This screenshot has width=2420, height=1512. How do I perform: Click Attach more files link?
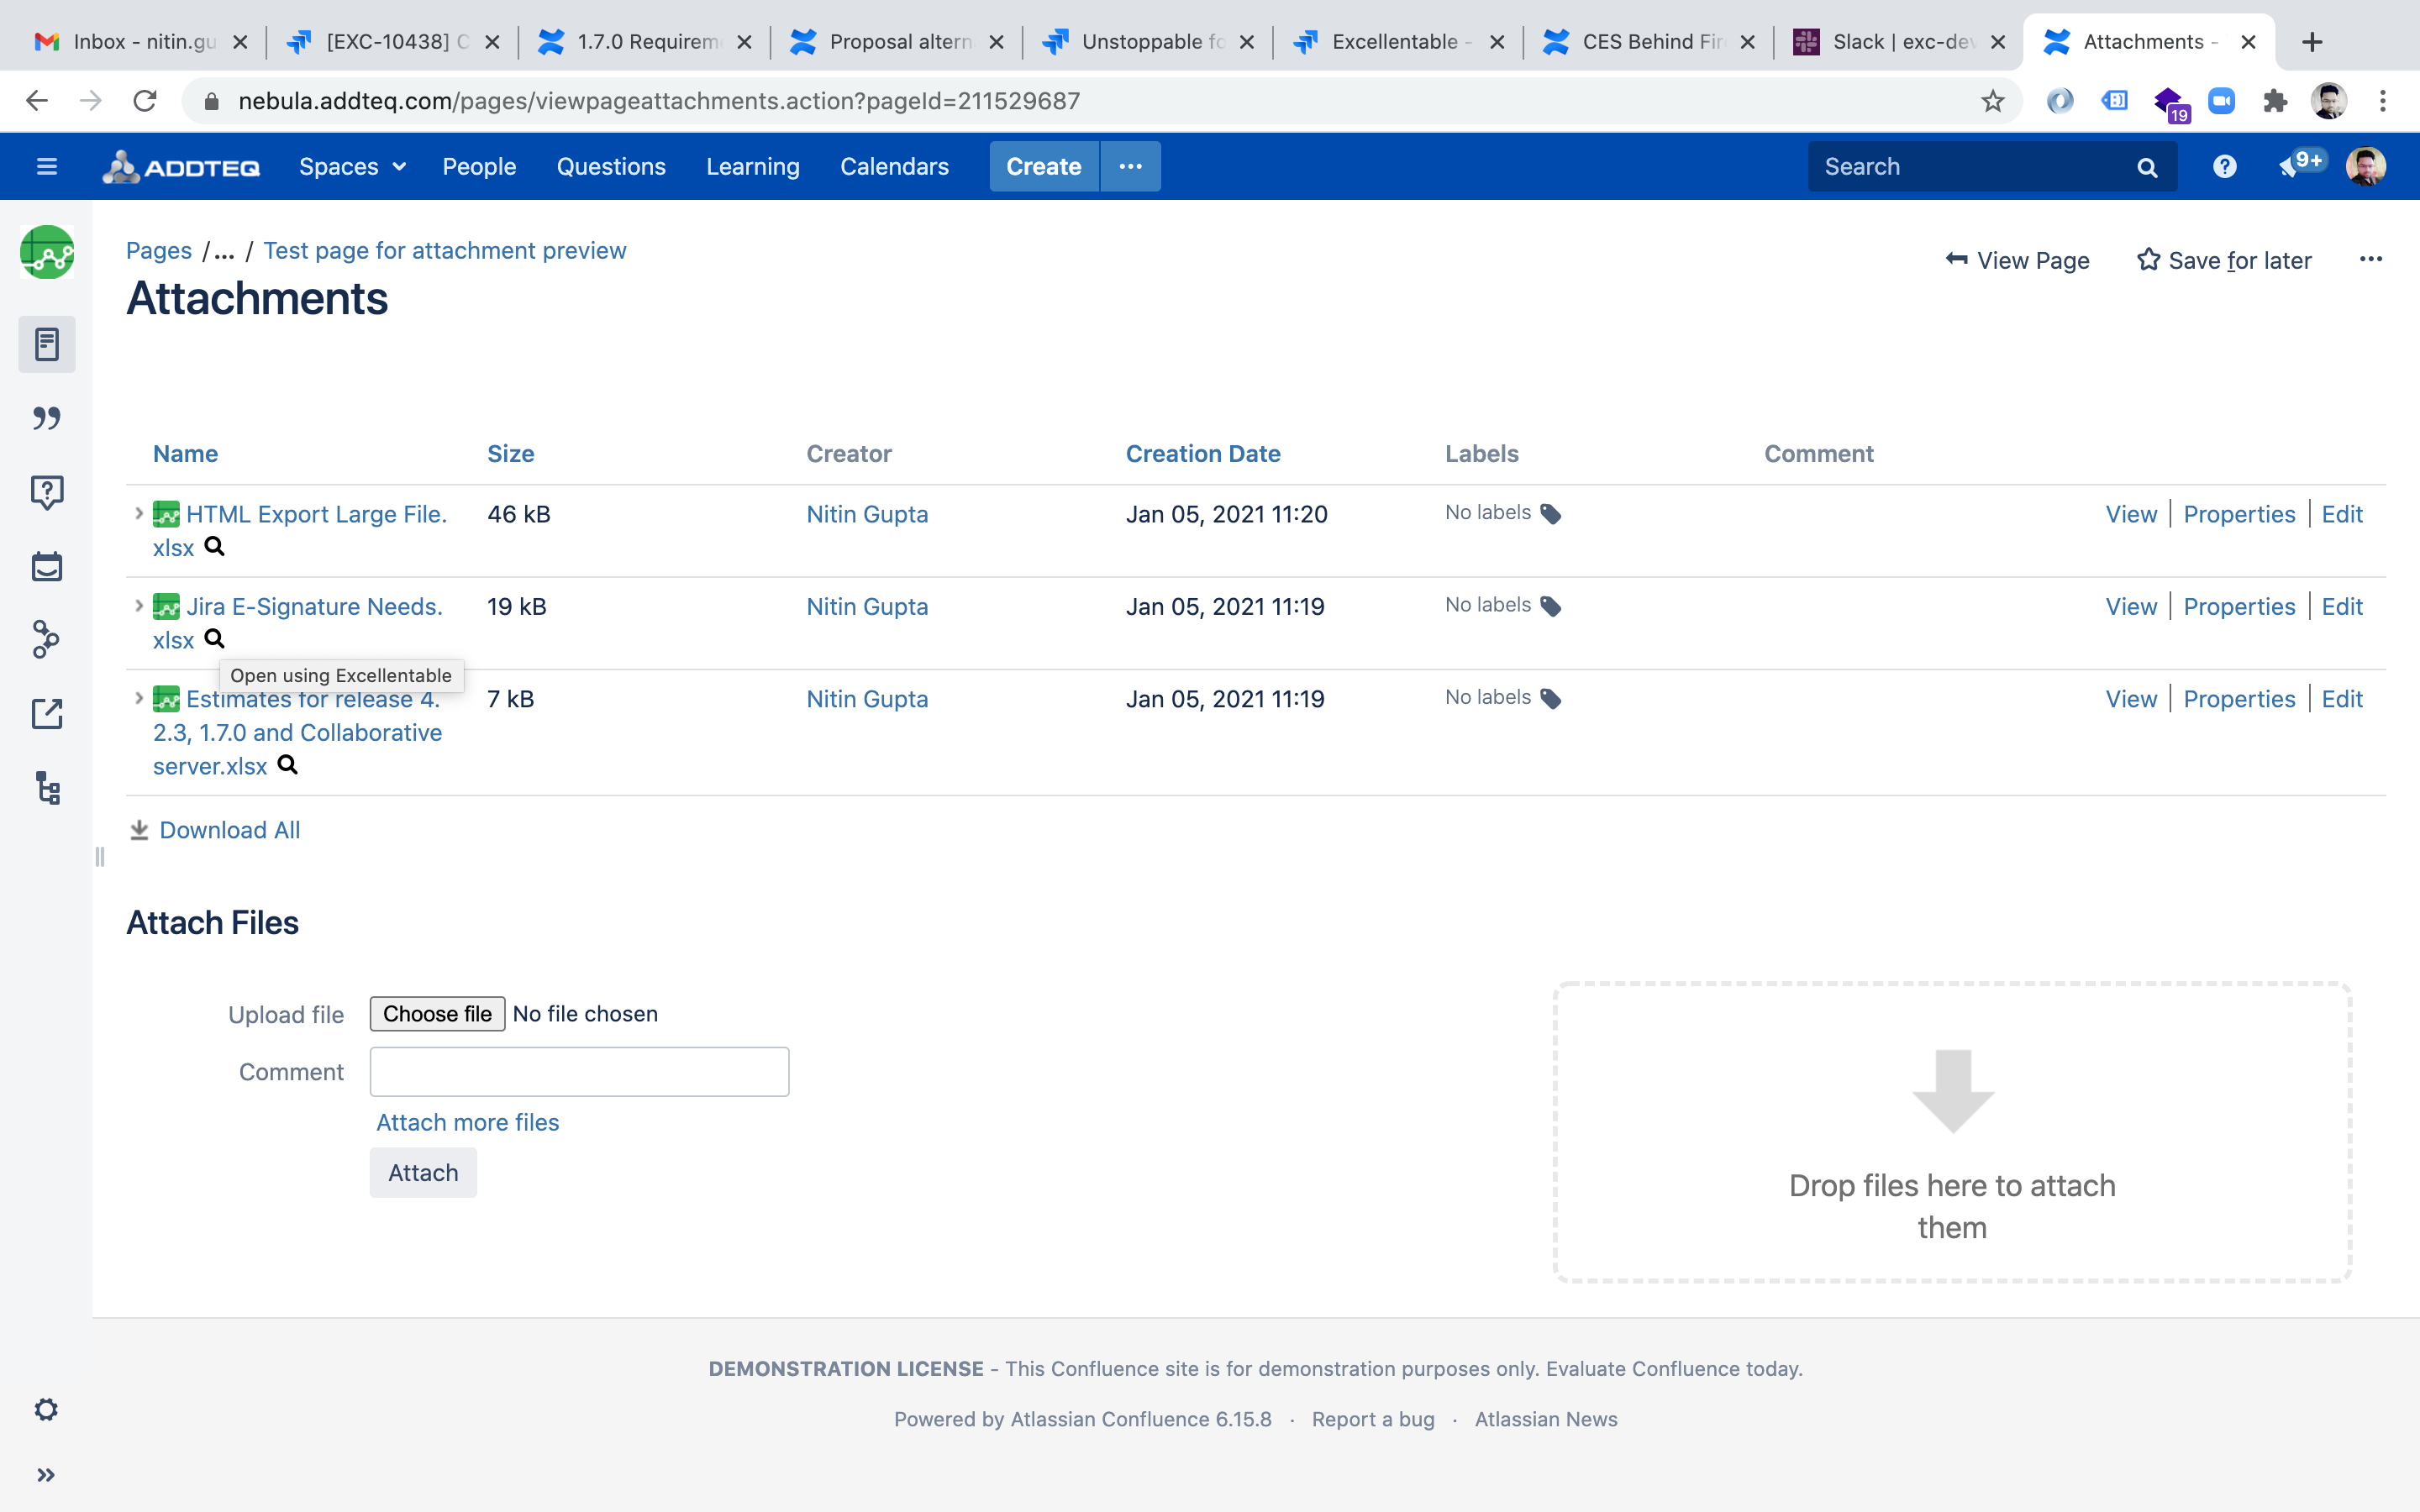467,1122
